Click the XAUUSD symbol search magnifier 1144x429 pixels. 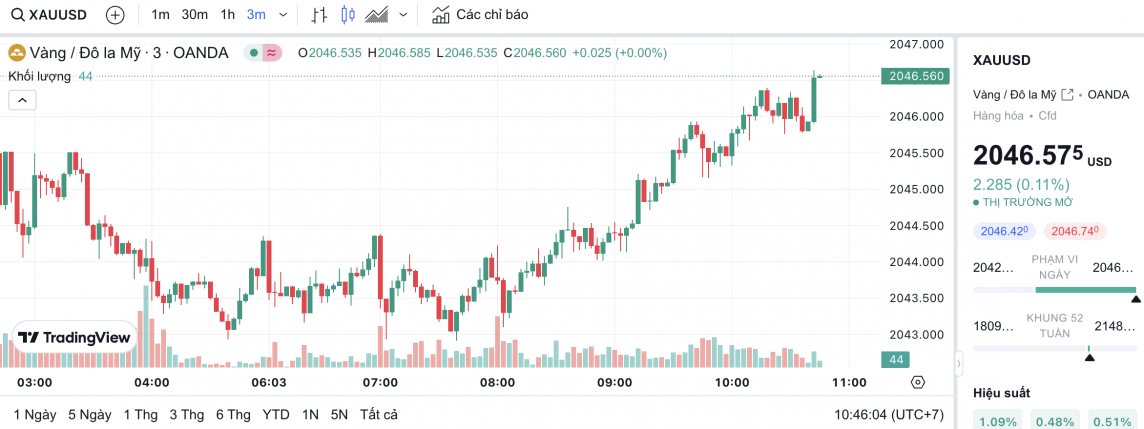point(17,15)
